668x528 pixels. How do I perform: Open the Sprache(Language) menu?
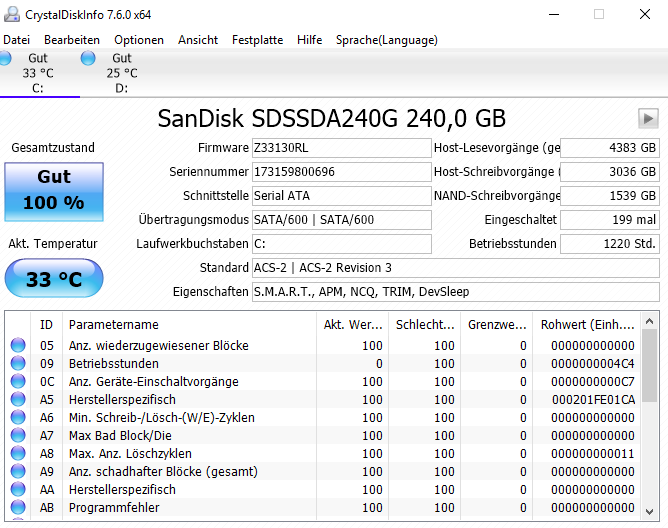(387, 40)
